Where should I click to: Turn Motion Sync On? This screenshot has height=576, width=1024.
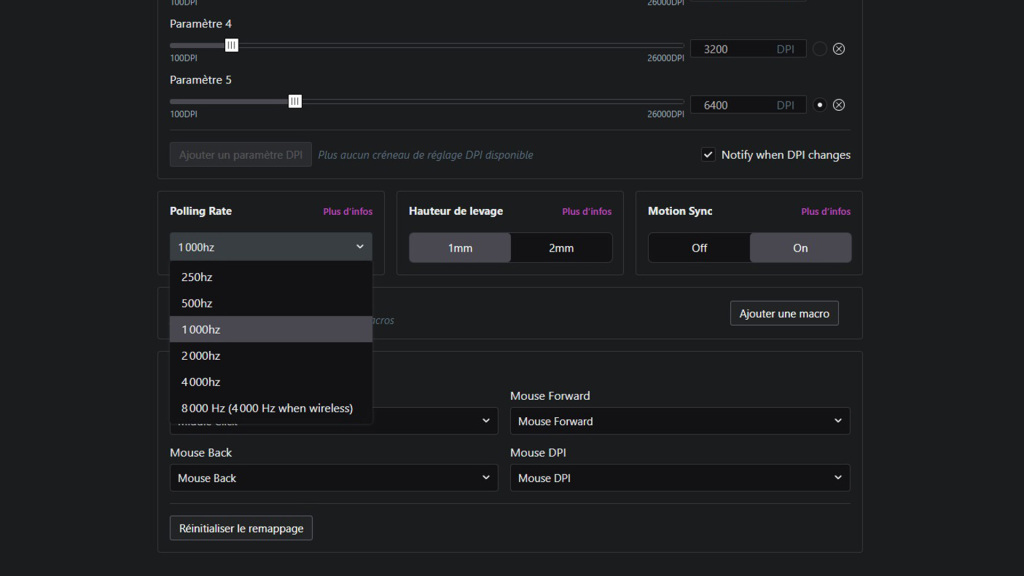pos(800,248)
